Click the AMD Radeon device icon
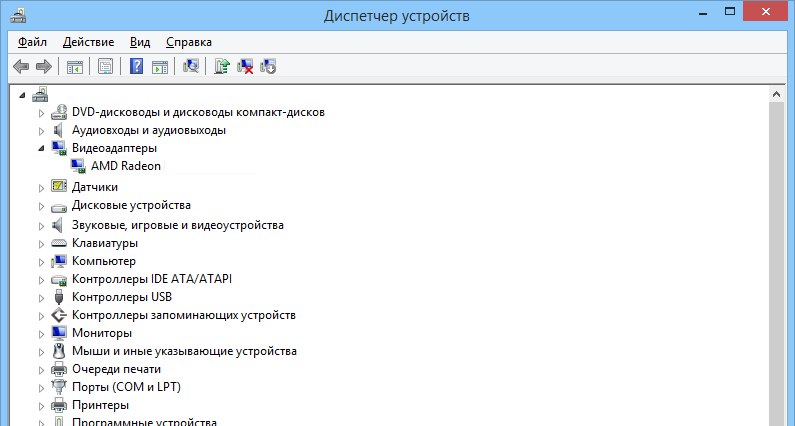This screenshot has height=426, width=795. (78, 166)
